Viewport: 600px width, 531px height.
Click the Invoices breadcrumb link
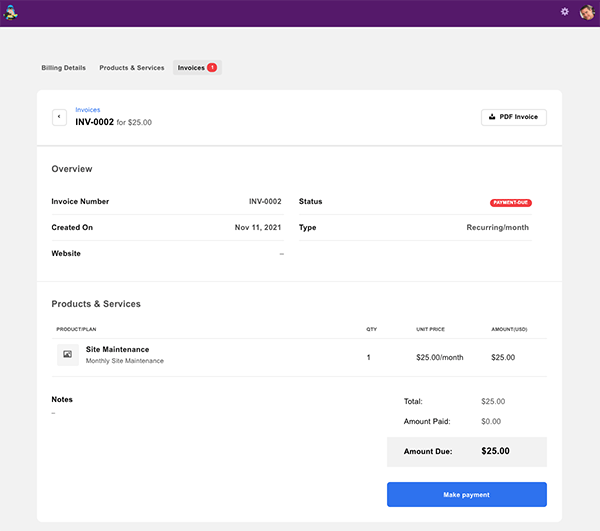[88, 110]
